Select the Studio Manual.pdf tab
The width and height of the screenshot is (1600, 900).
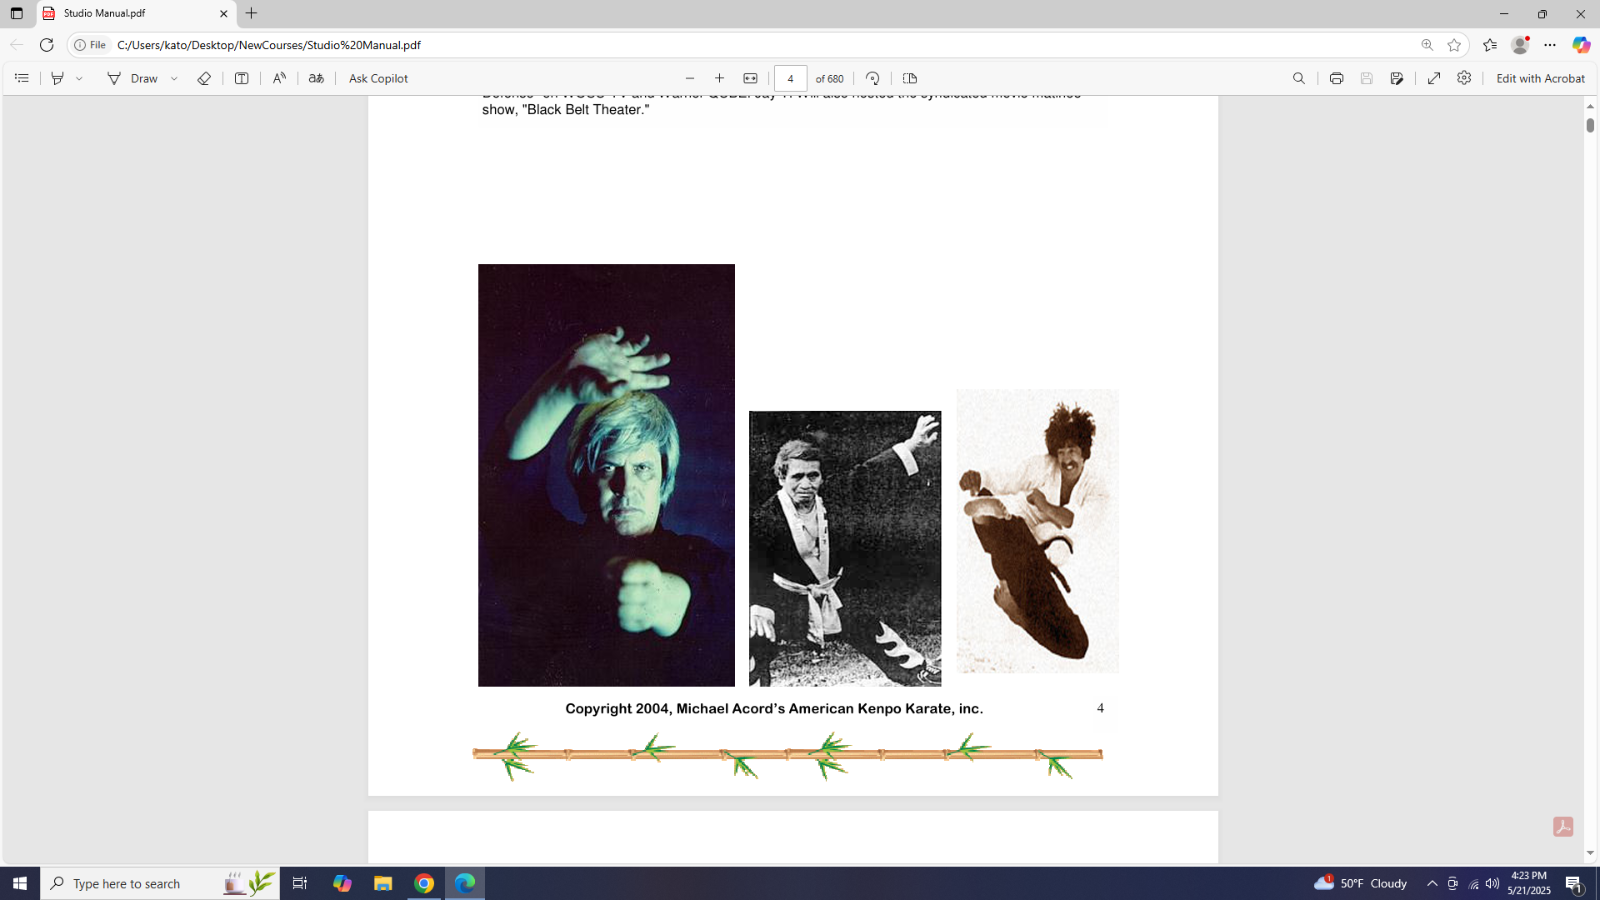136,14
